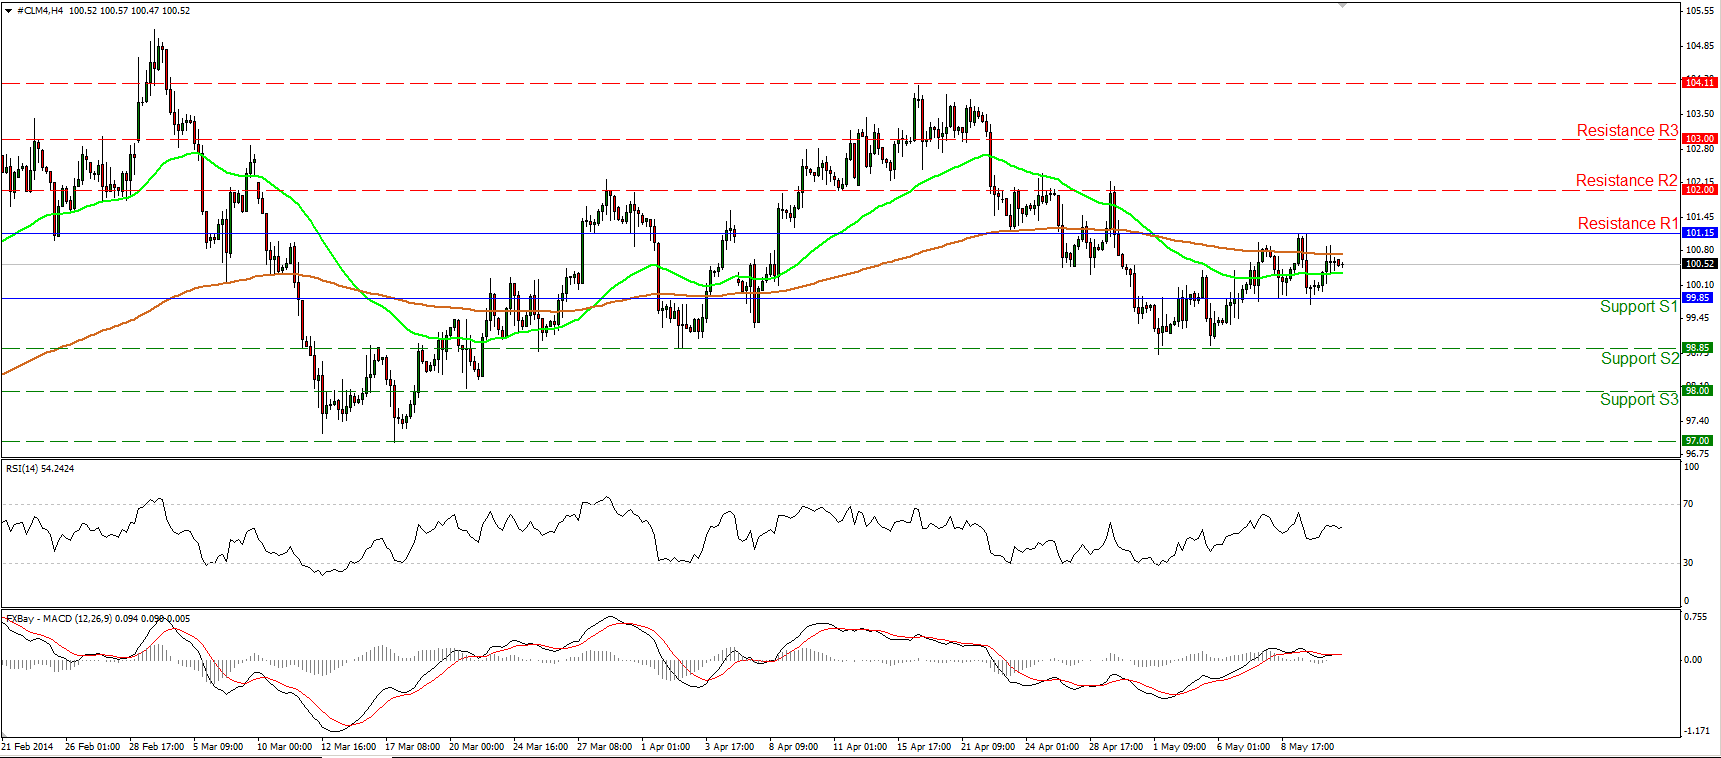Screen dimensions: 1721x758
Task: Click the 27 Mar 08:00 time axis label
Action: point(604,747)
